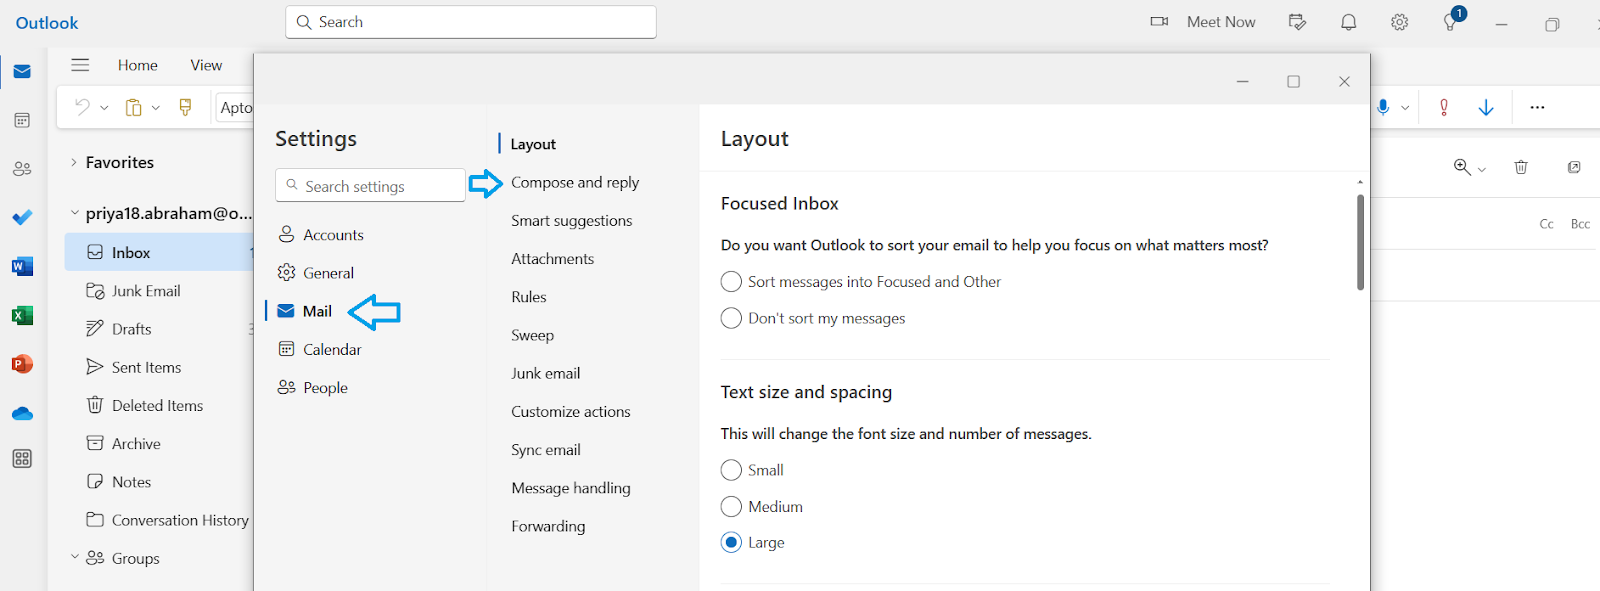Open the Settings gear in title bar
The height and width of the screenshot is (591, 1600).
click(1400, 22)
